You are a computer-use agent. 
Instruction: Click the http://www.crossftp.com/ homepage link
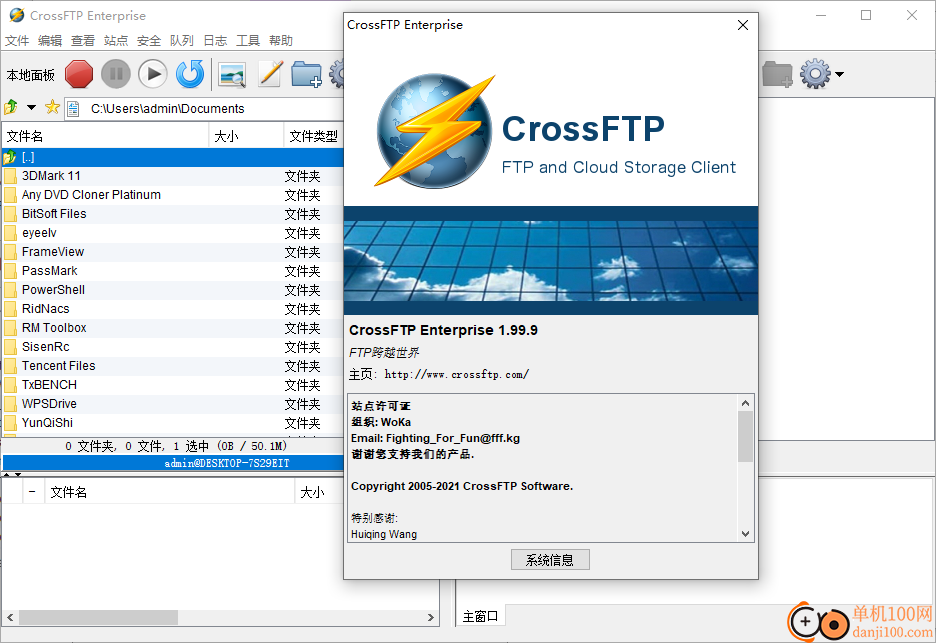456,374
